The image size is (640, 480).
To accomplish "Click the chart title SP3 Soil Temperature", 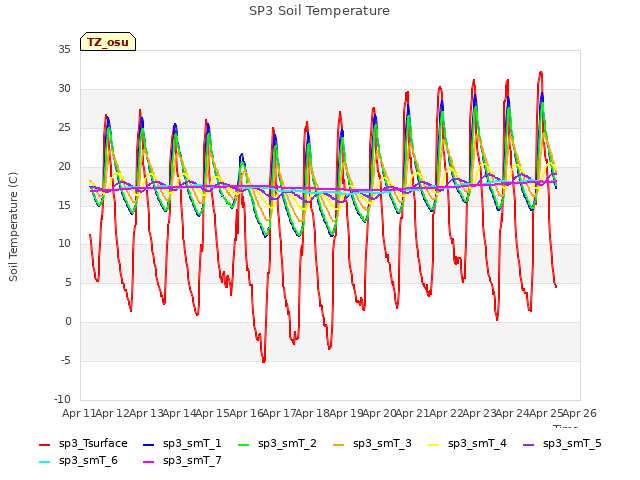I will tap(319, 11).
